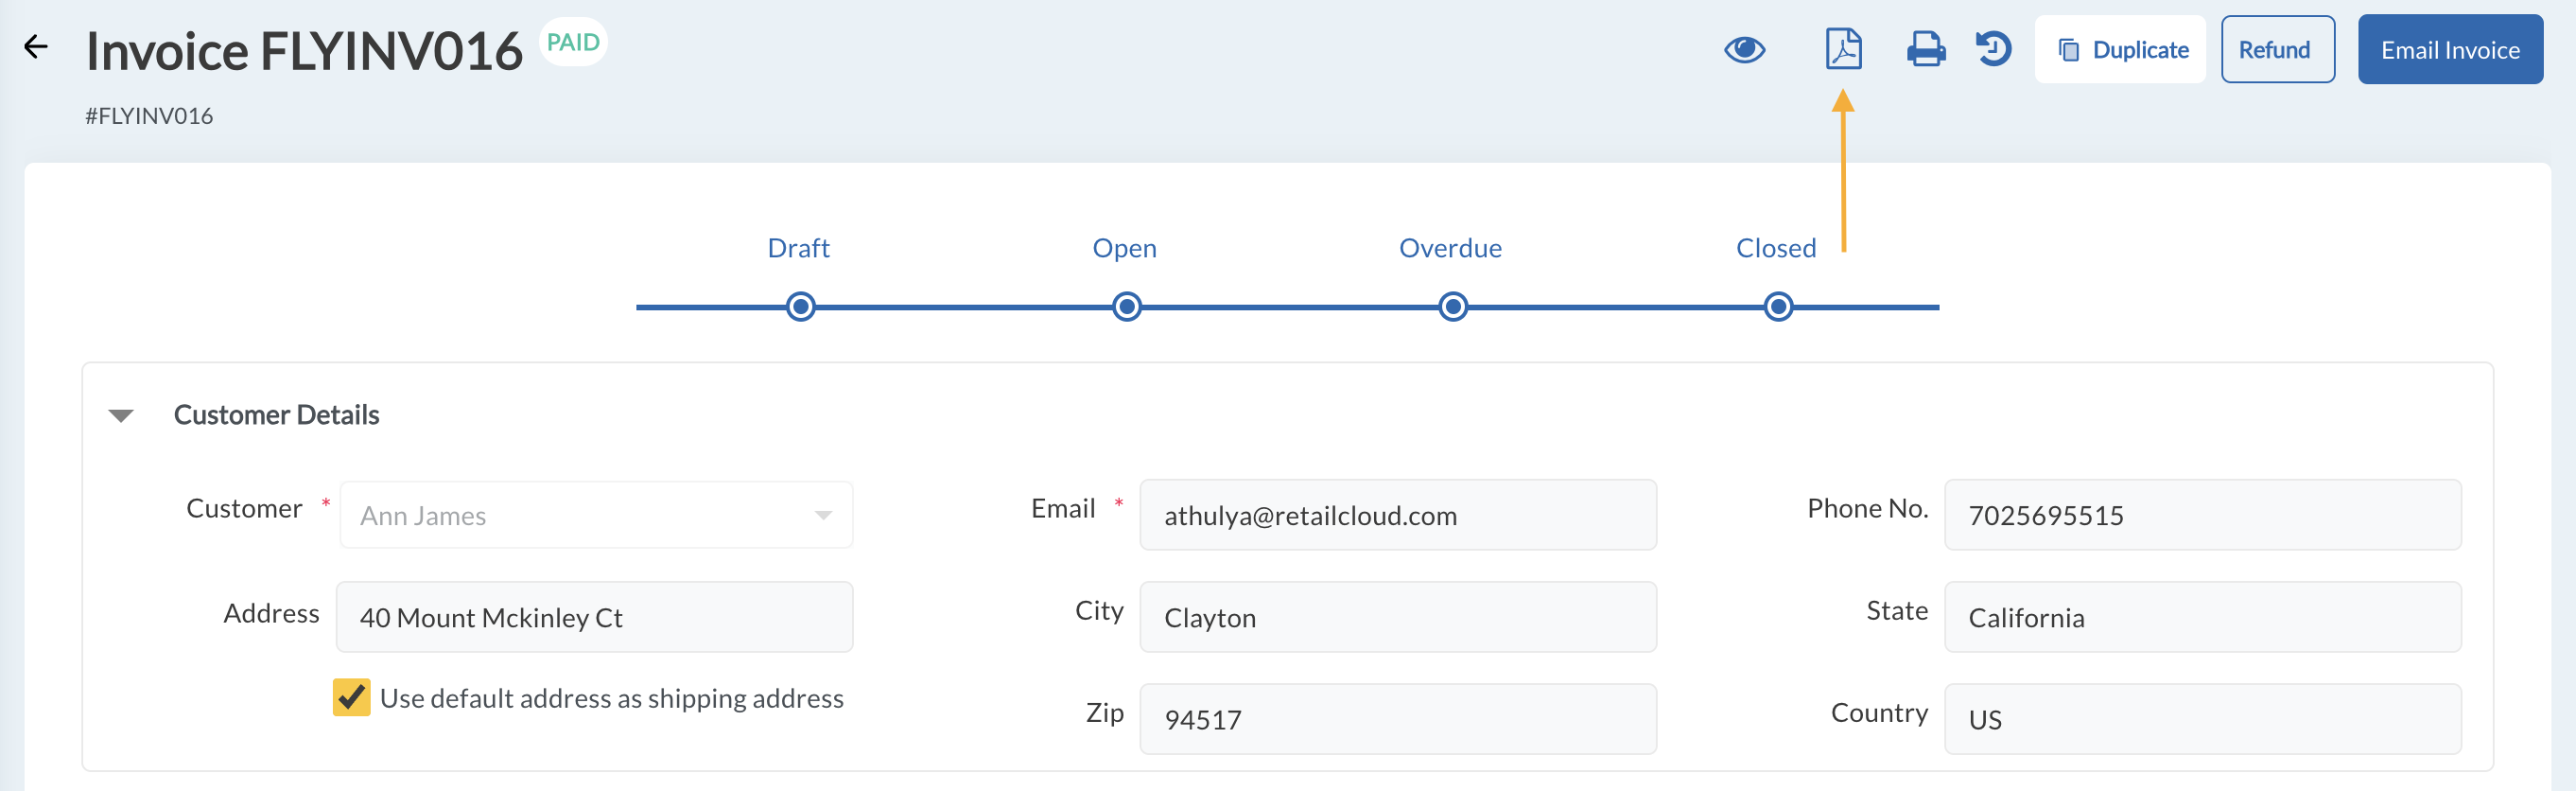Click the City field containing Clayton
The width and height of the screenshot is (2576, 791).
(1397, 617)
